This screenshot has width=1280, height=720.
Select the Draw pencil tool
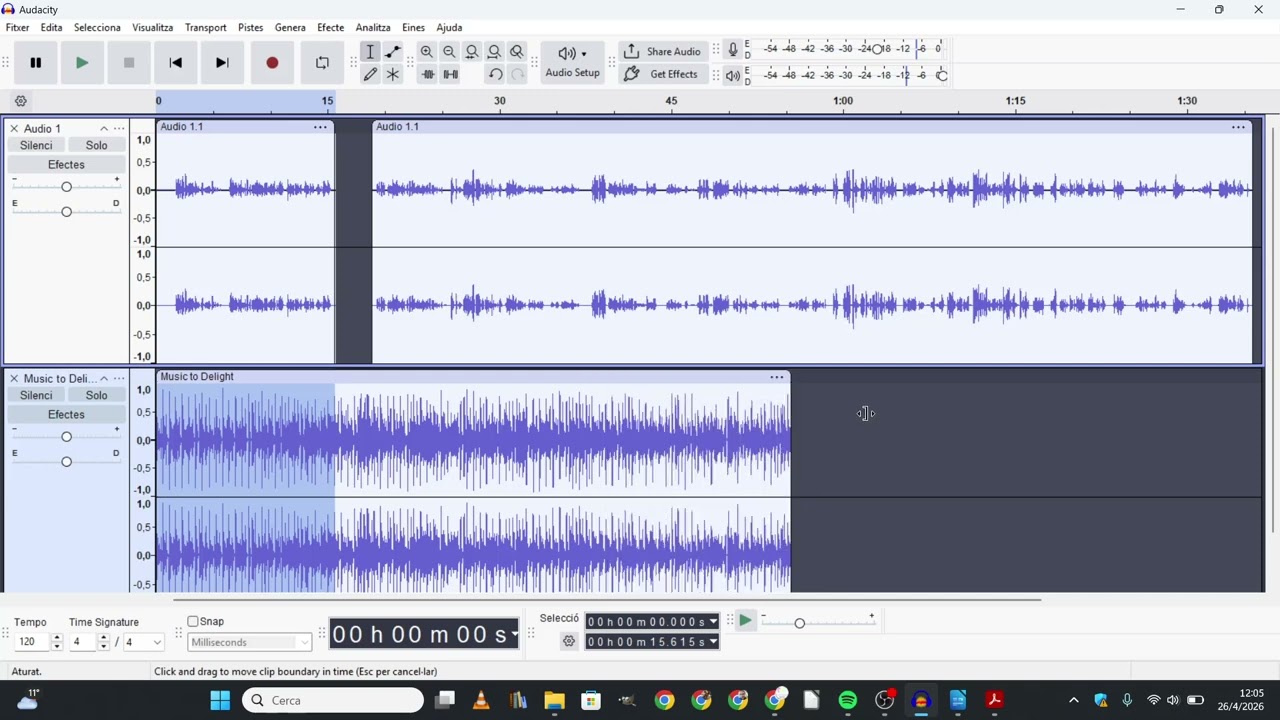[x=370, y=74]
